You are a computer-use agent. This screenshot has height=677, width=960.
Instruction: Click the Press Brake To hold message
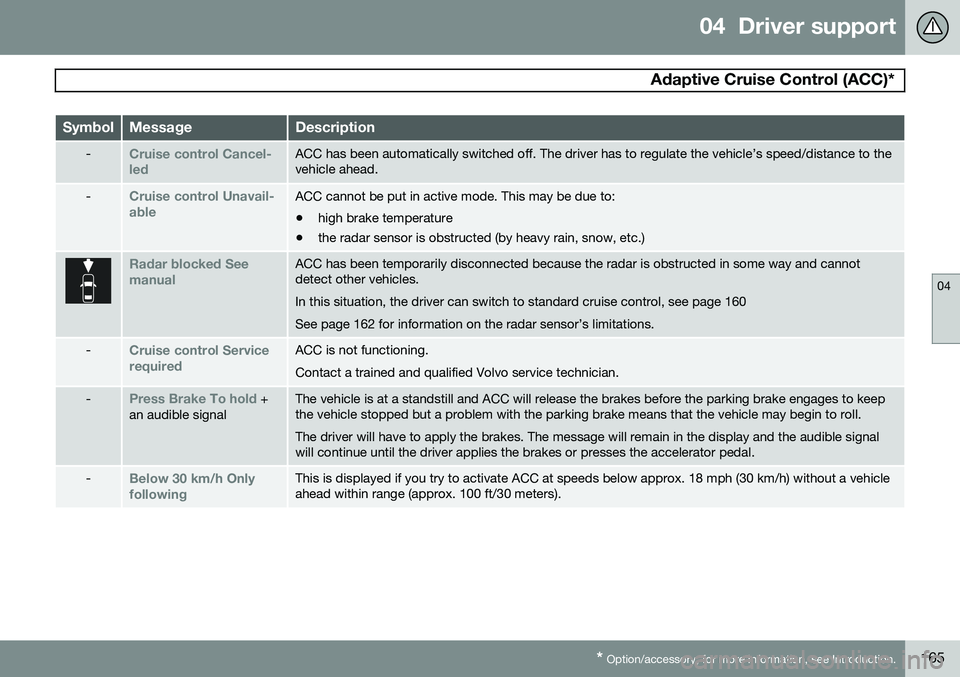pos(192,398)
